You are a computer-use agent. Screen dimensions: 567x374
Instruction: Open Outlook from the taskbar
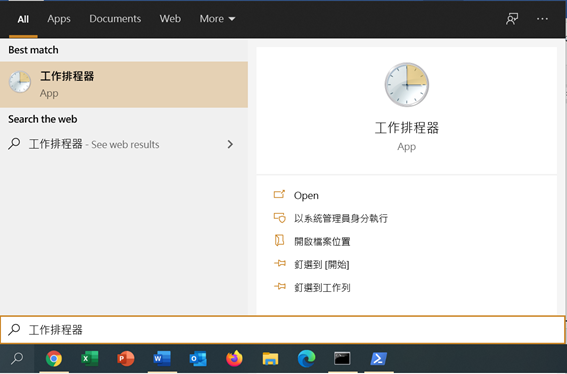pos(198,359)
